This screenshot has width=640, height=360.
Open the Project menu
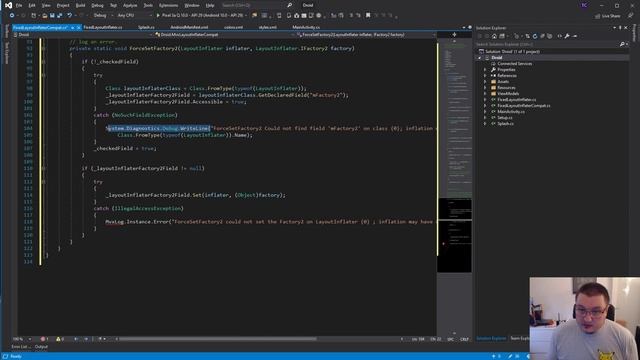63,5
